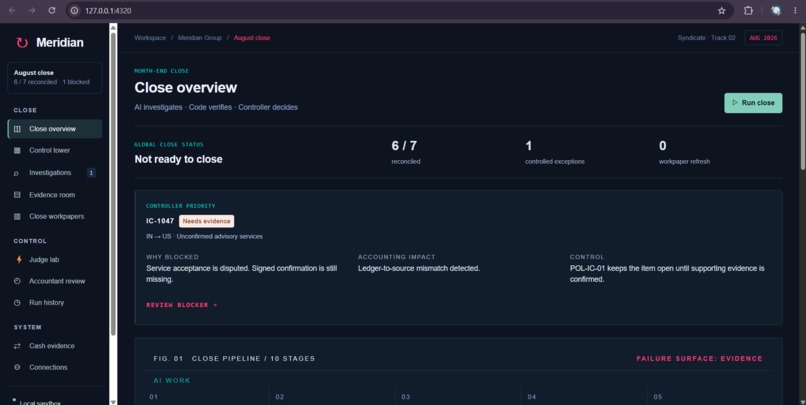Click the Close overview sidebar icon
This screenshot has height=405, width=806.
pos(17,129)
